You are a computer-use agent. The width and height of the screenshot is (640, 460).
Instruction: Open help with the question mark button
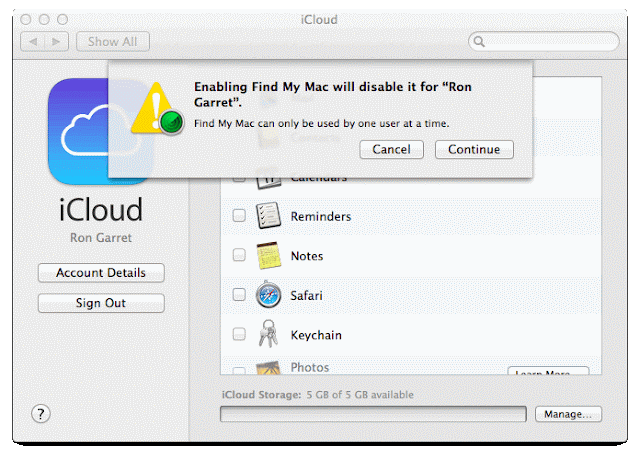(x=41, y=414)
